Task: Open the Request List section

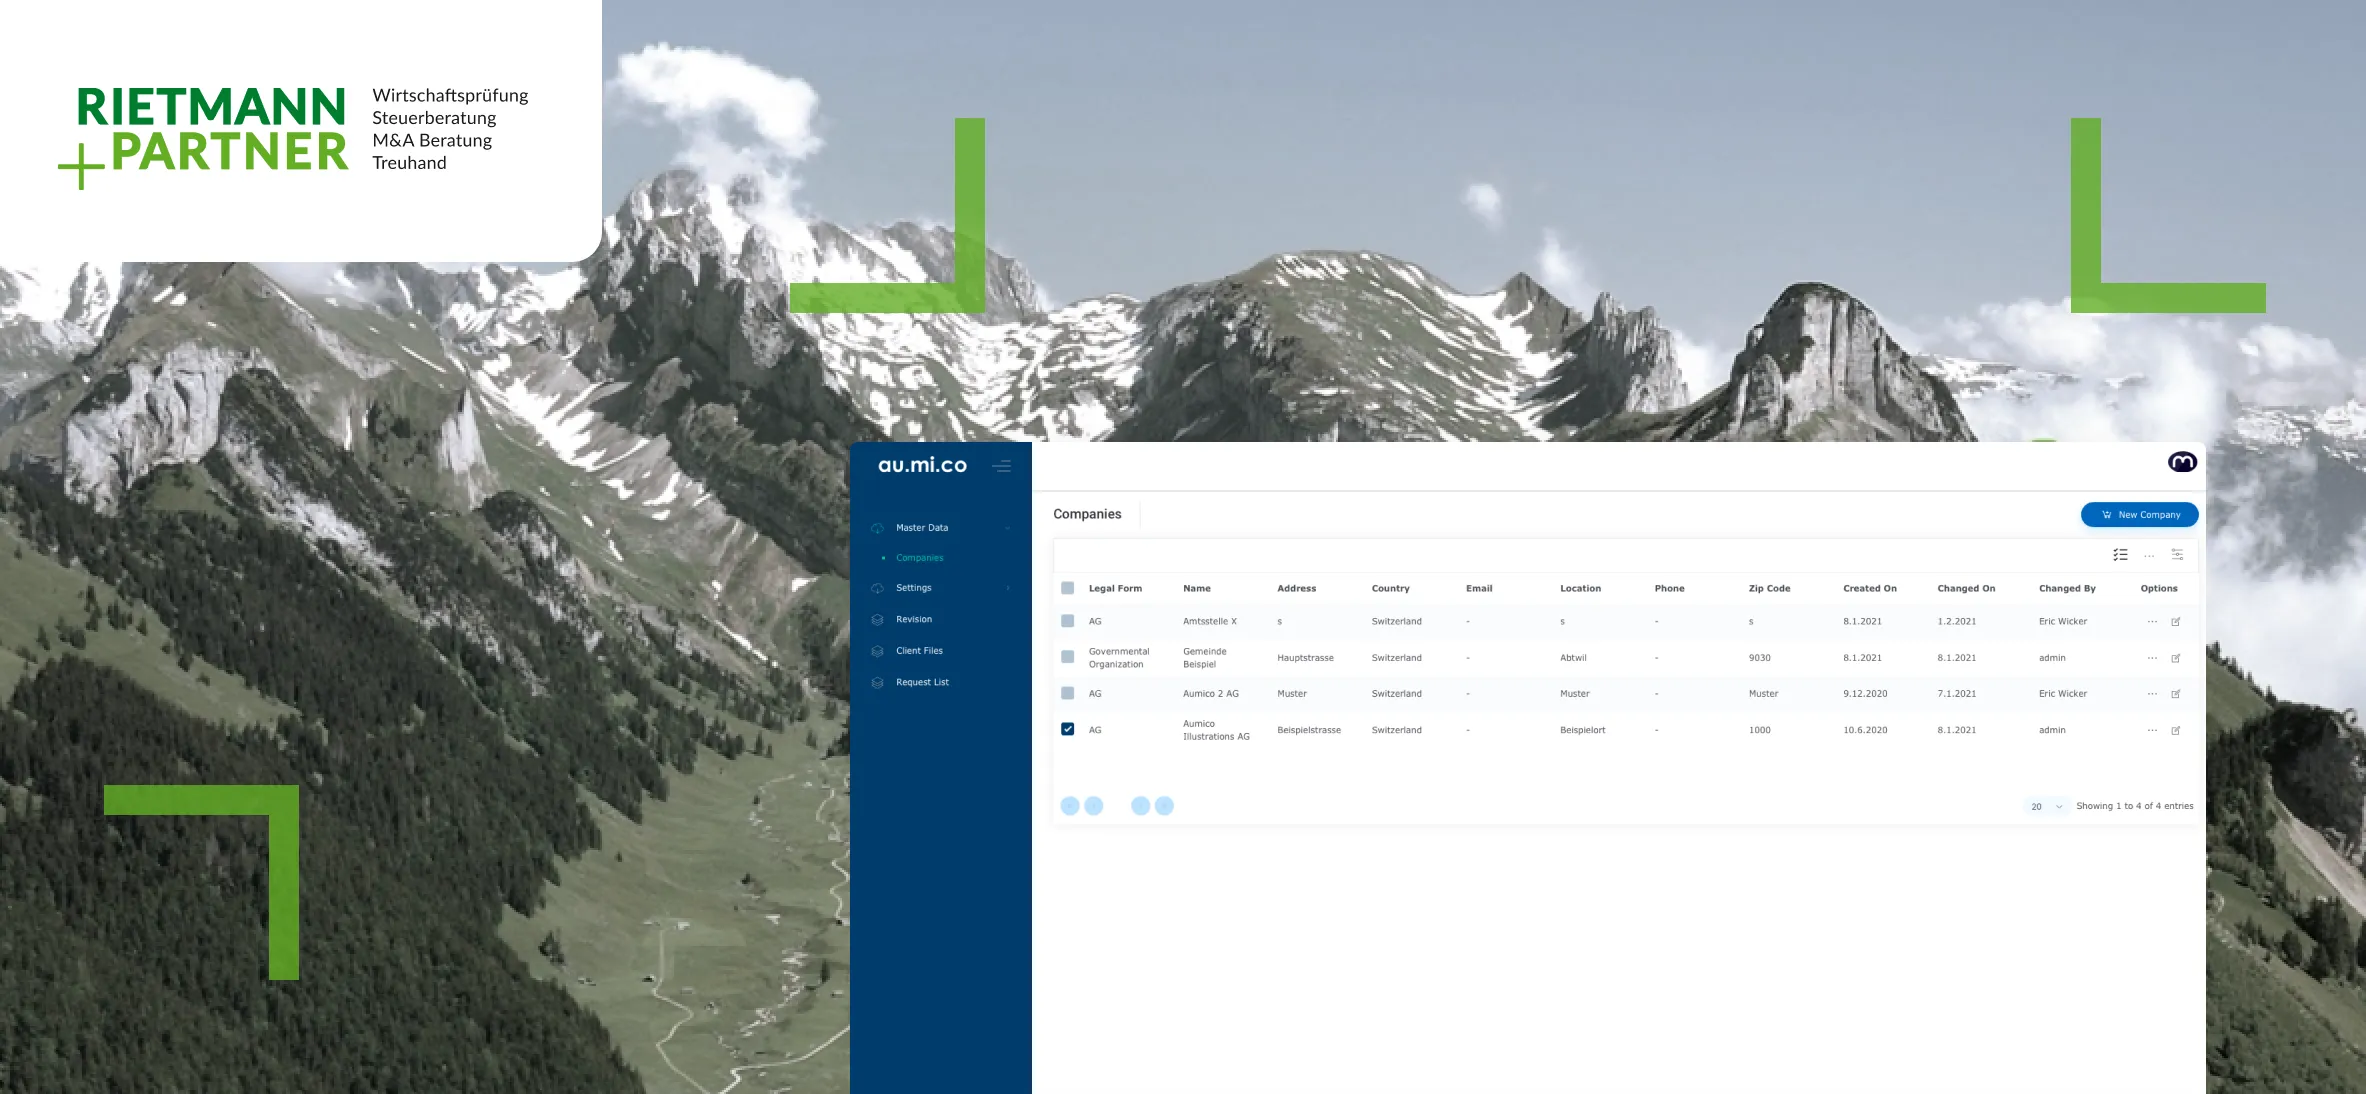Action: click(921, 681)
